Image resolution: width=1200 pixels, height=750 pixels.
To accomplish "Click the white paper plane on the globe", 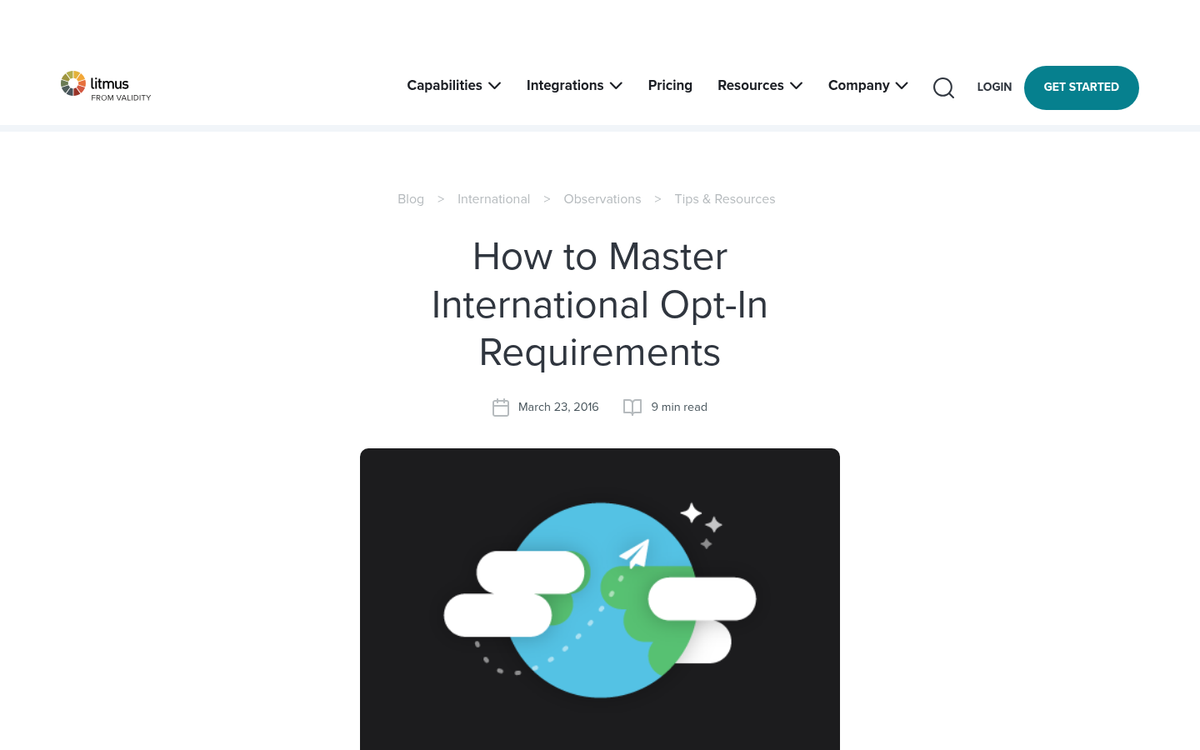I will pyautogui.click(x=635, y=552).
